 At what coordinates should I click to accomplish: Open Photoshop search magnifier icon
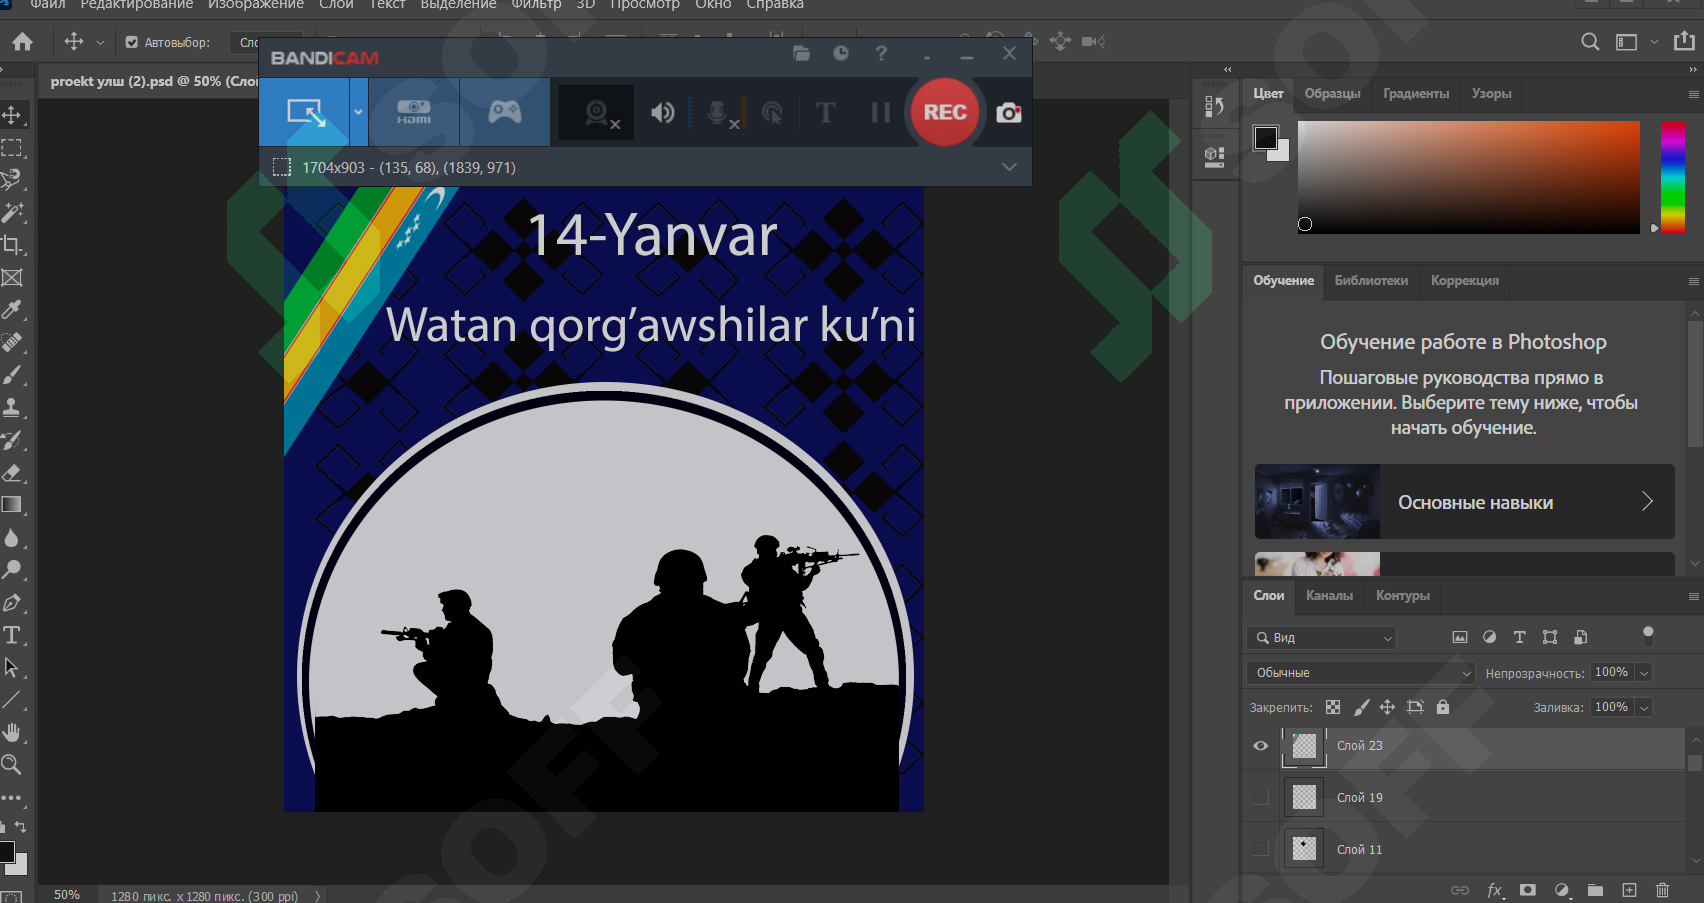(1590, 42)
